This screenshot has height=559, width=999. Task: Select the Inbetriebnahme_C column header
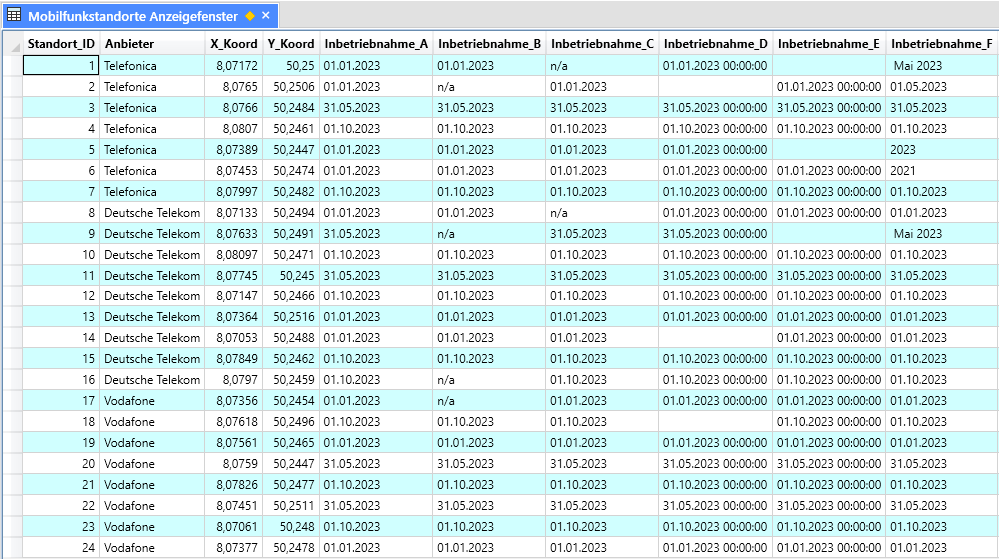point(602,44)
